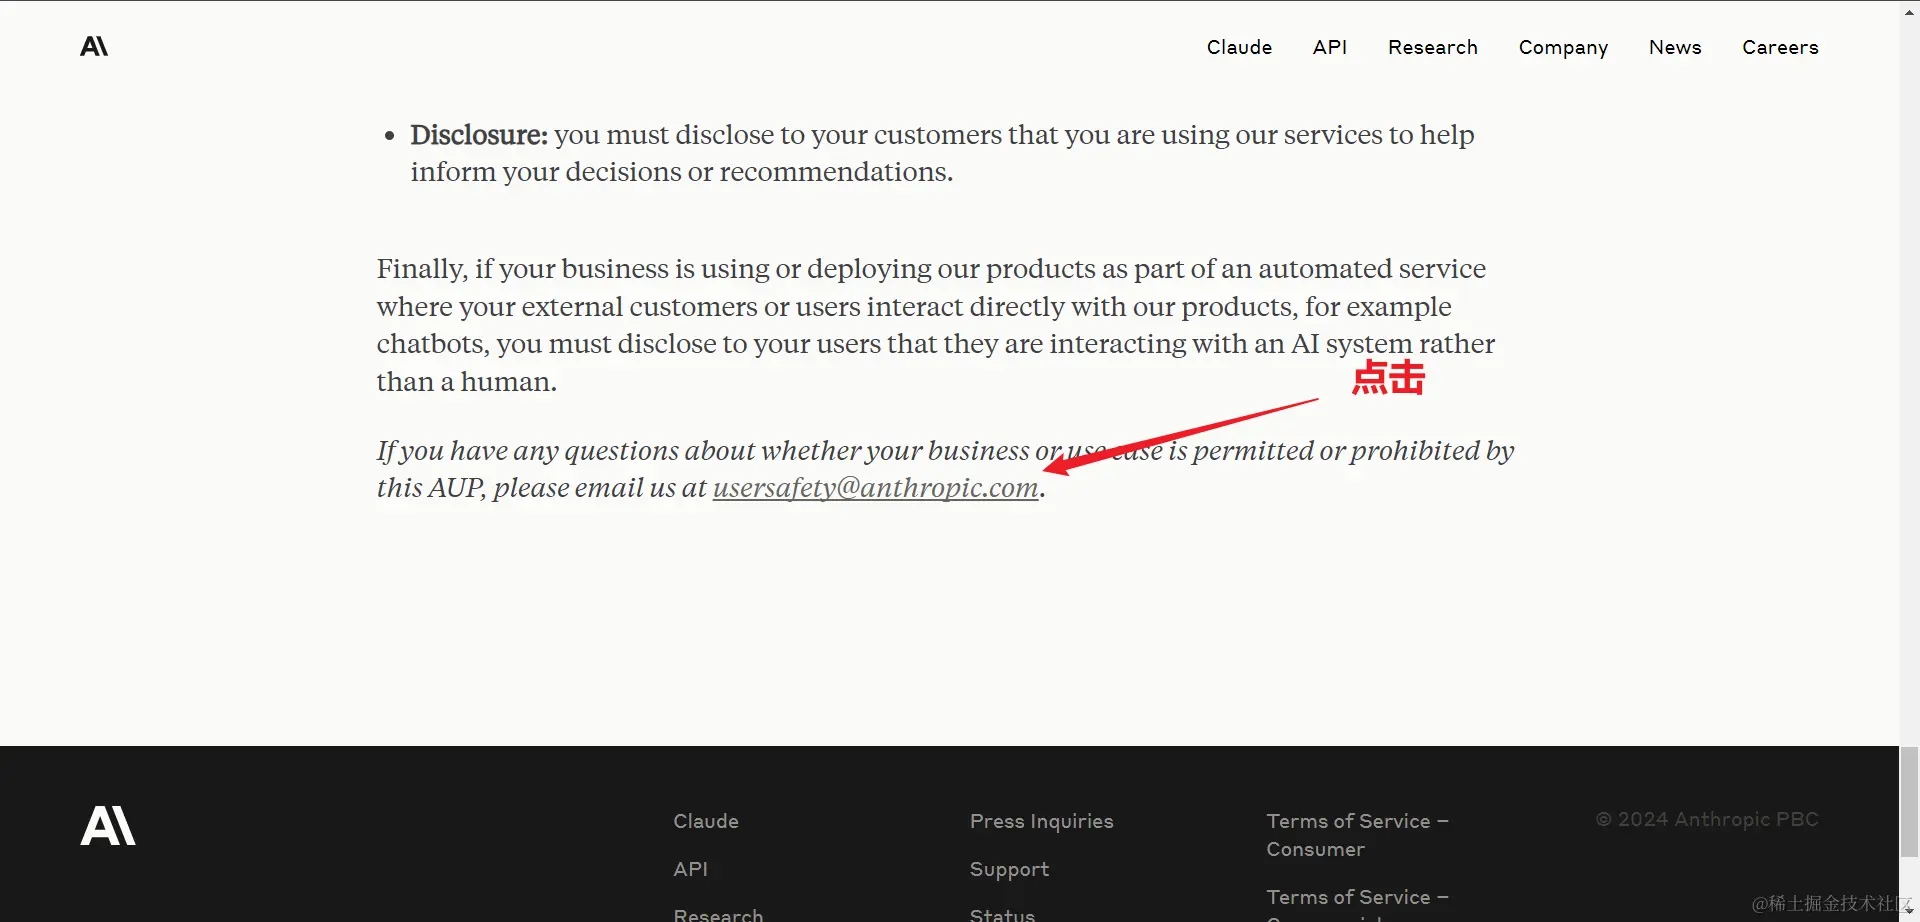Open Careers in the top navigation

pyautogui.click(x=1780, y=47)
